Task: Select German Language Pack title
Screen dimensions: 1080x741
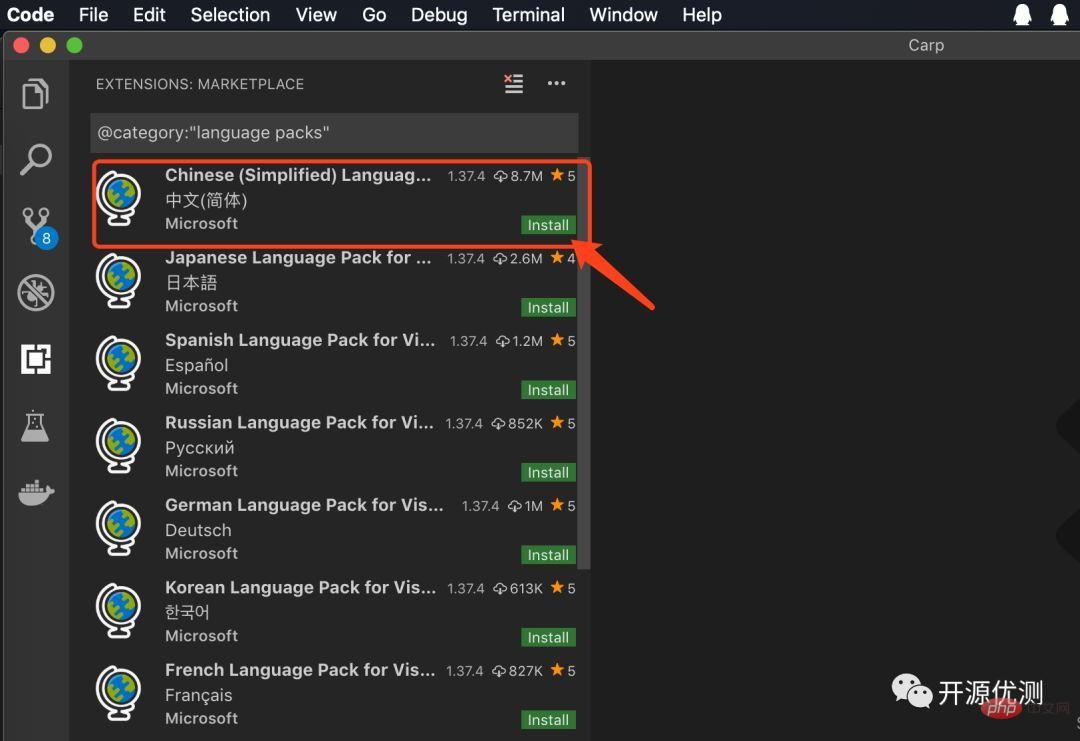Action: pyautogui.click(x=304, y=505)
